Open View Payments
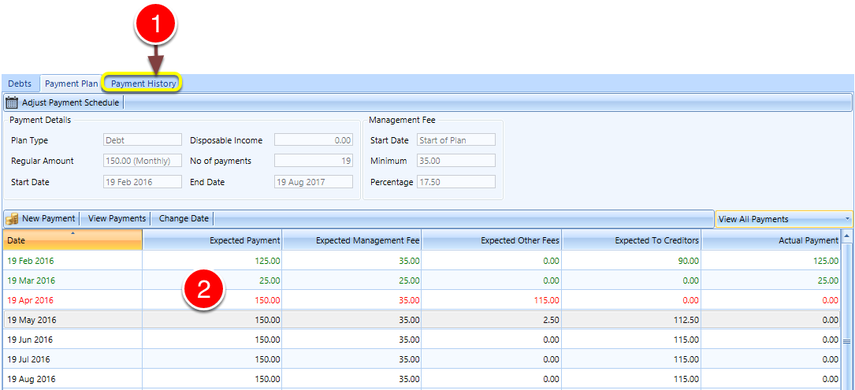This screenshot has height=390, width=855. (117, 219)
